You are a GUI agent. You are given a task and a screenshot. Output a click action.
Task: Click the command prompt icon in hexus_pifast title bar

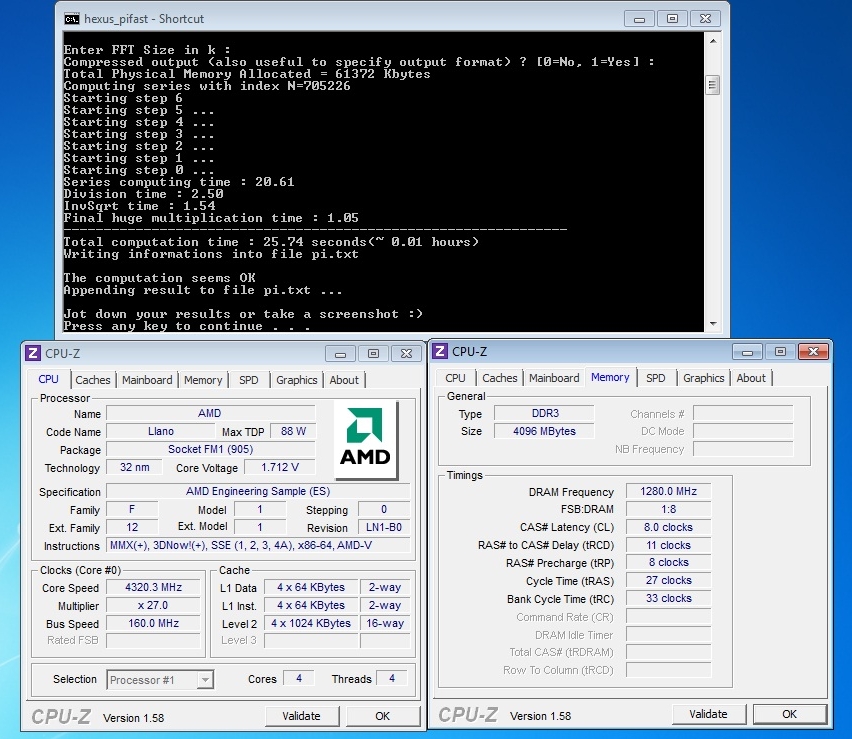coord(71,19)
